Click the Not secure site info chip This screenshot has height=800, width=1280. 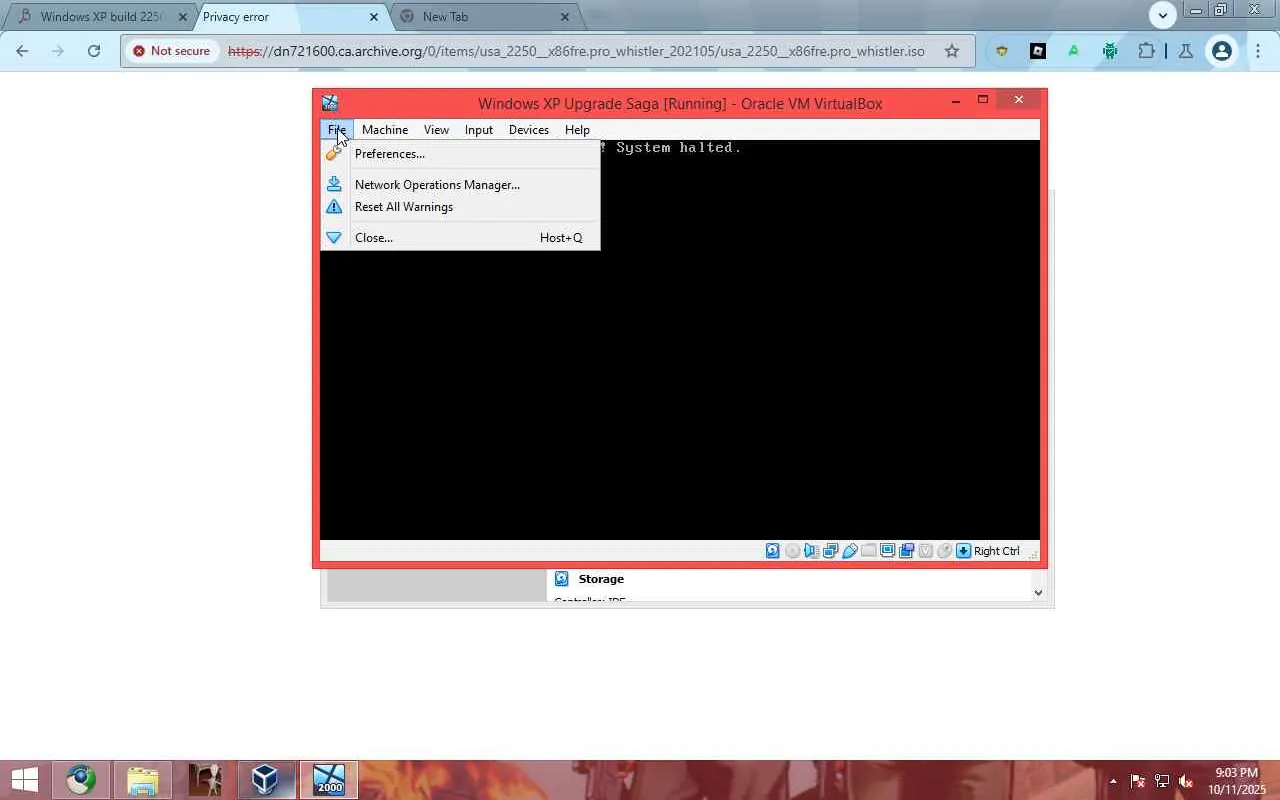point(172,51)
